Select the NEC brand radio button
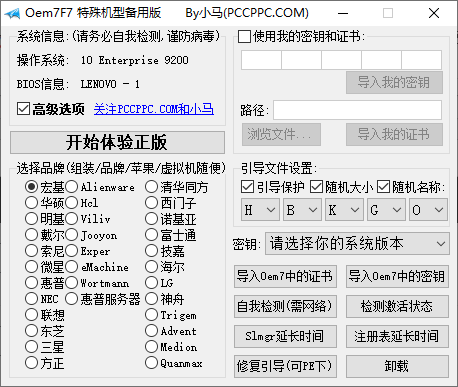Viewport: 458px width, 387px height. tap(31, 299)
